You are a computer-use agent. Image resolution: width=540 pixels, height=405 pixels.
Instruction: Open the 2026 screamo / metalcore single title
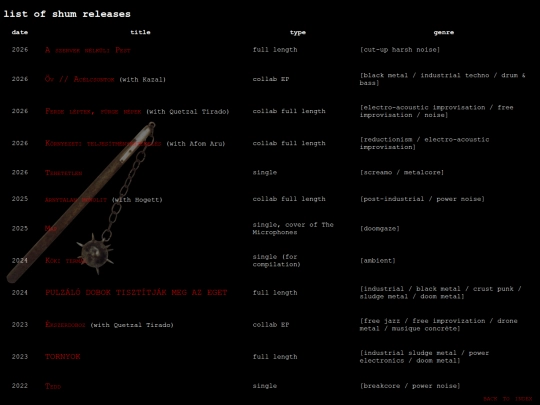click(64, 173)
